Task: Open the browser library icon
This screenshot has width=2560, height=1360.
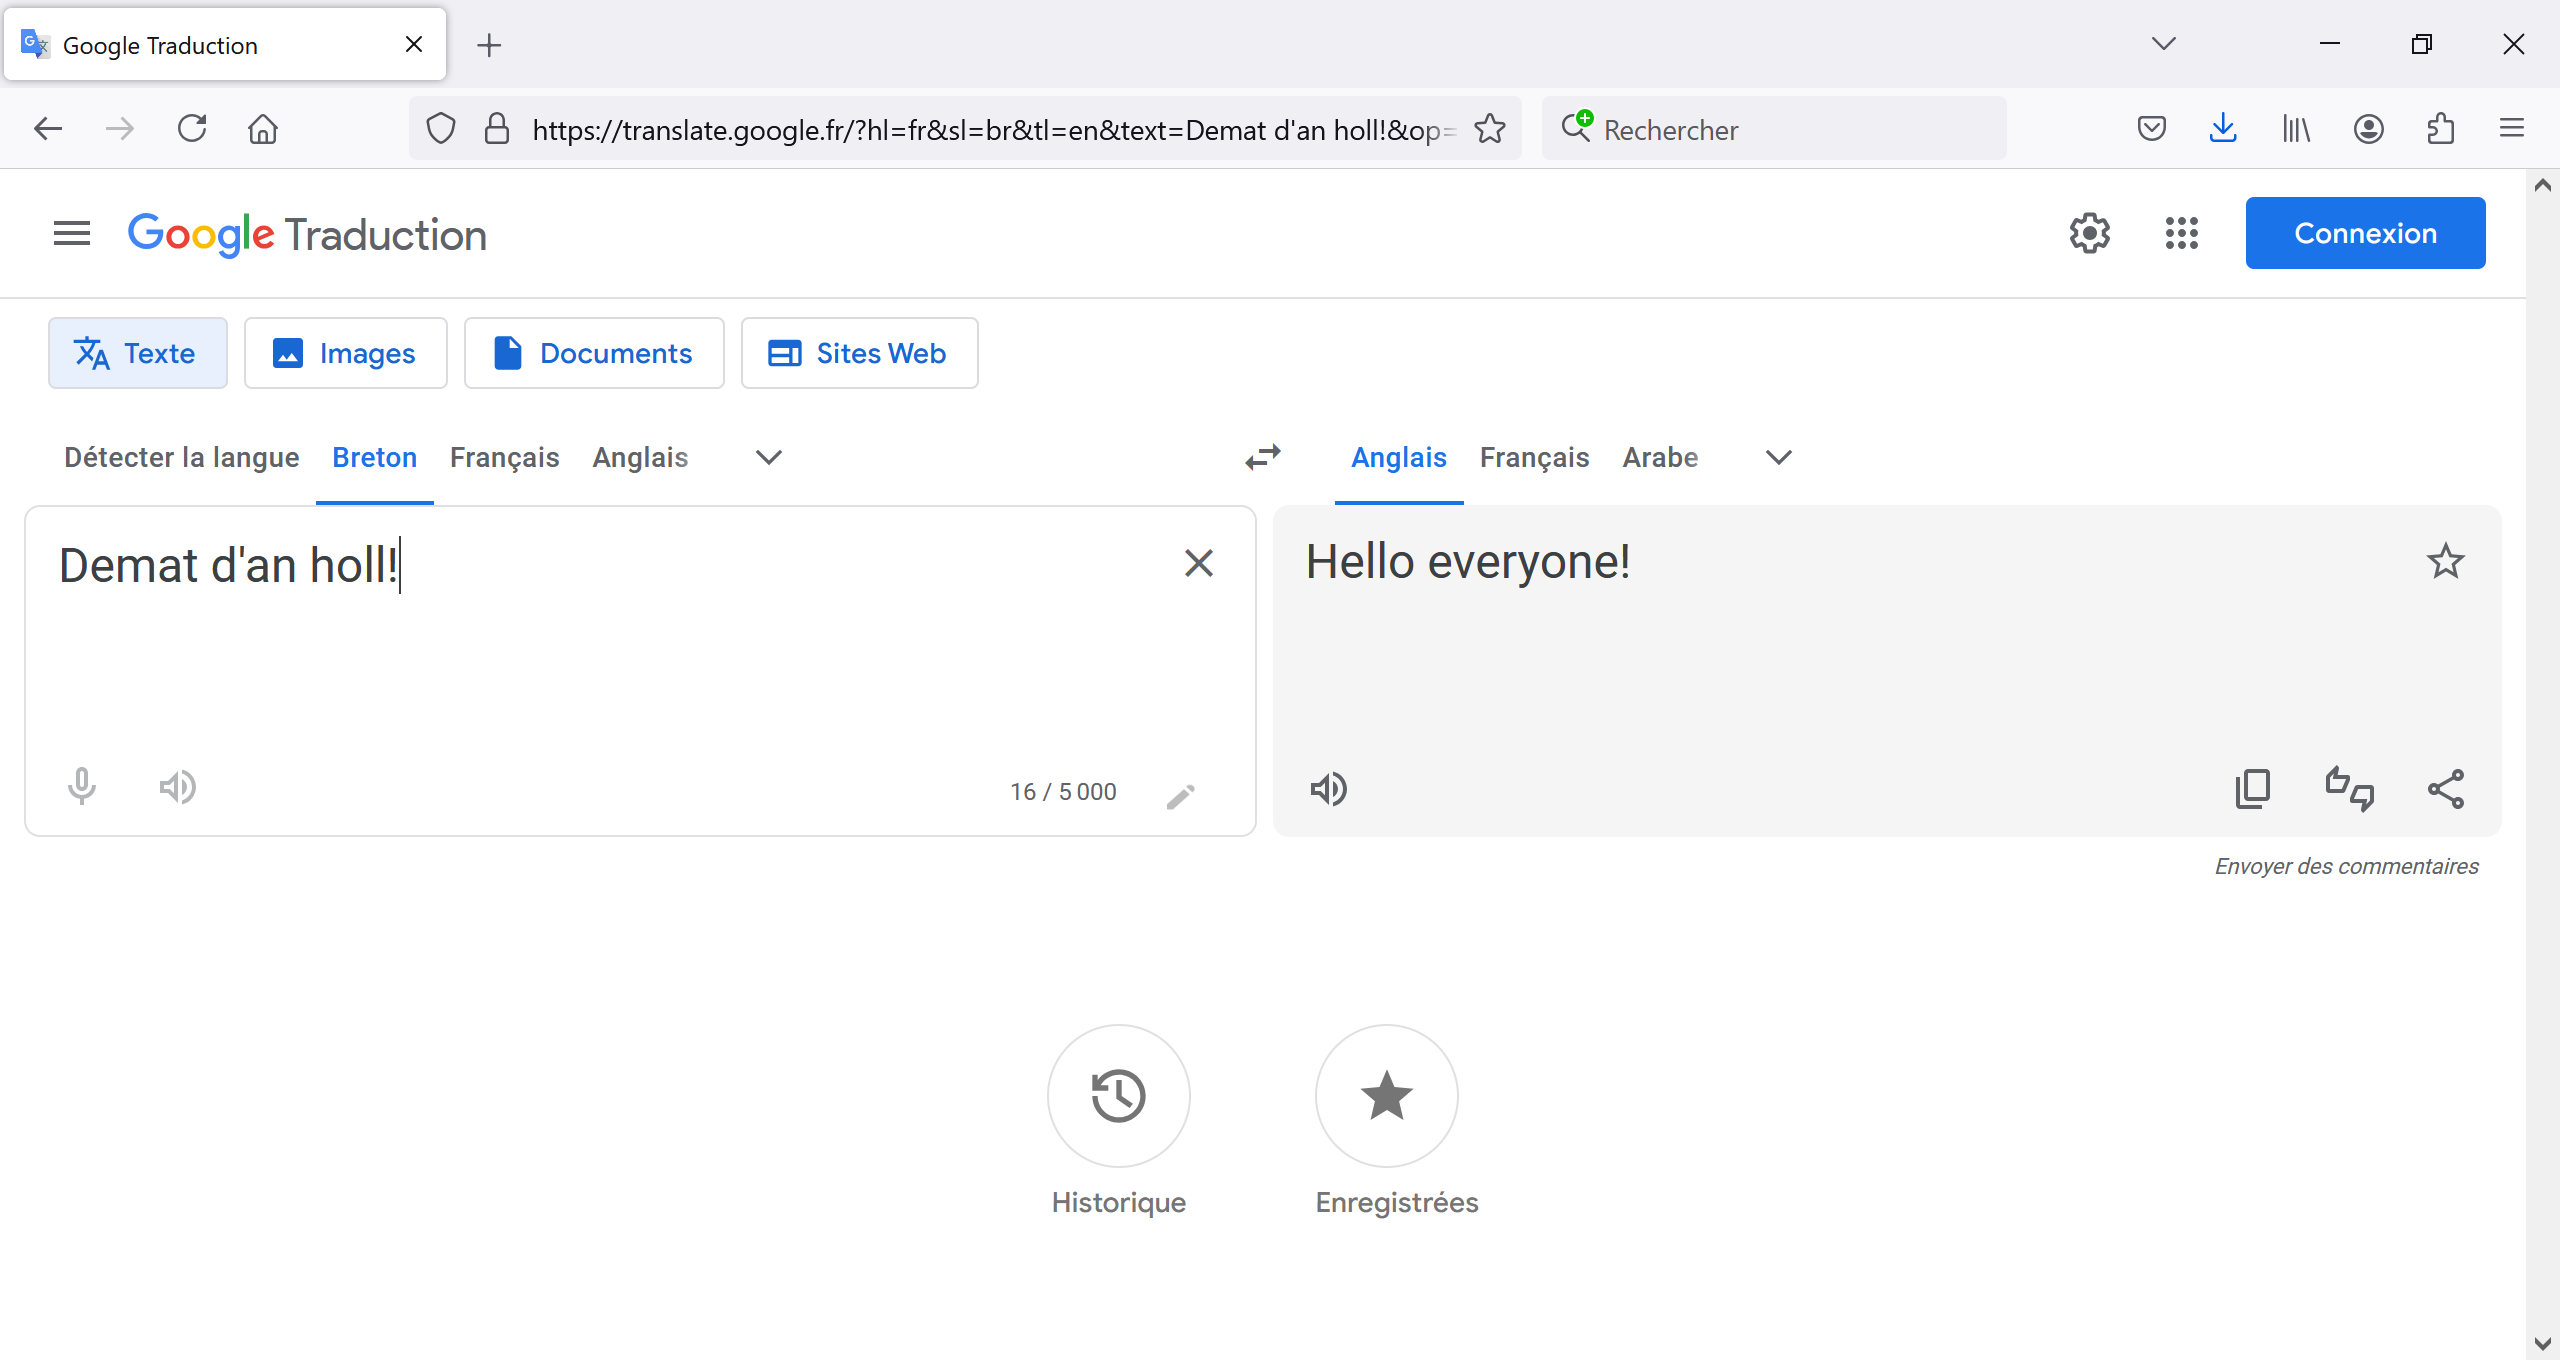Action: (x=2296, y=129)
